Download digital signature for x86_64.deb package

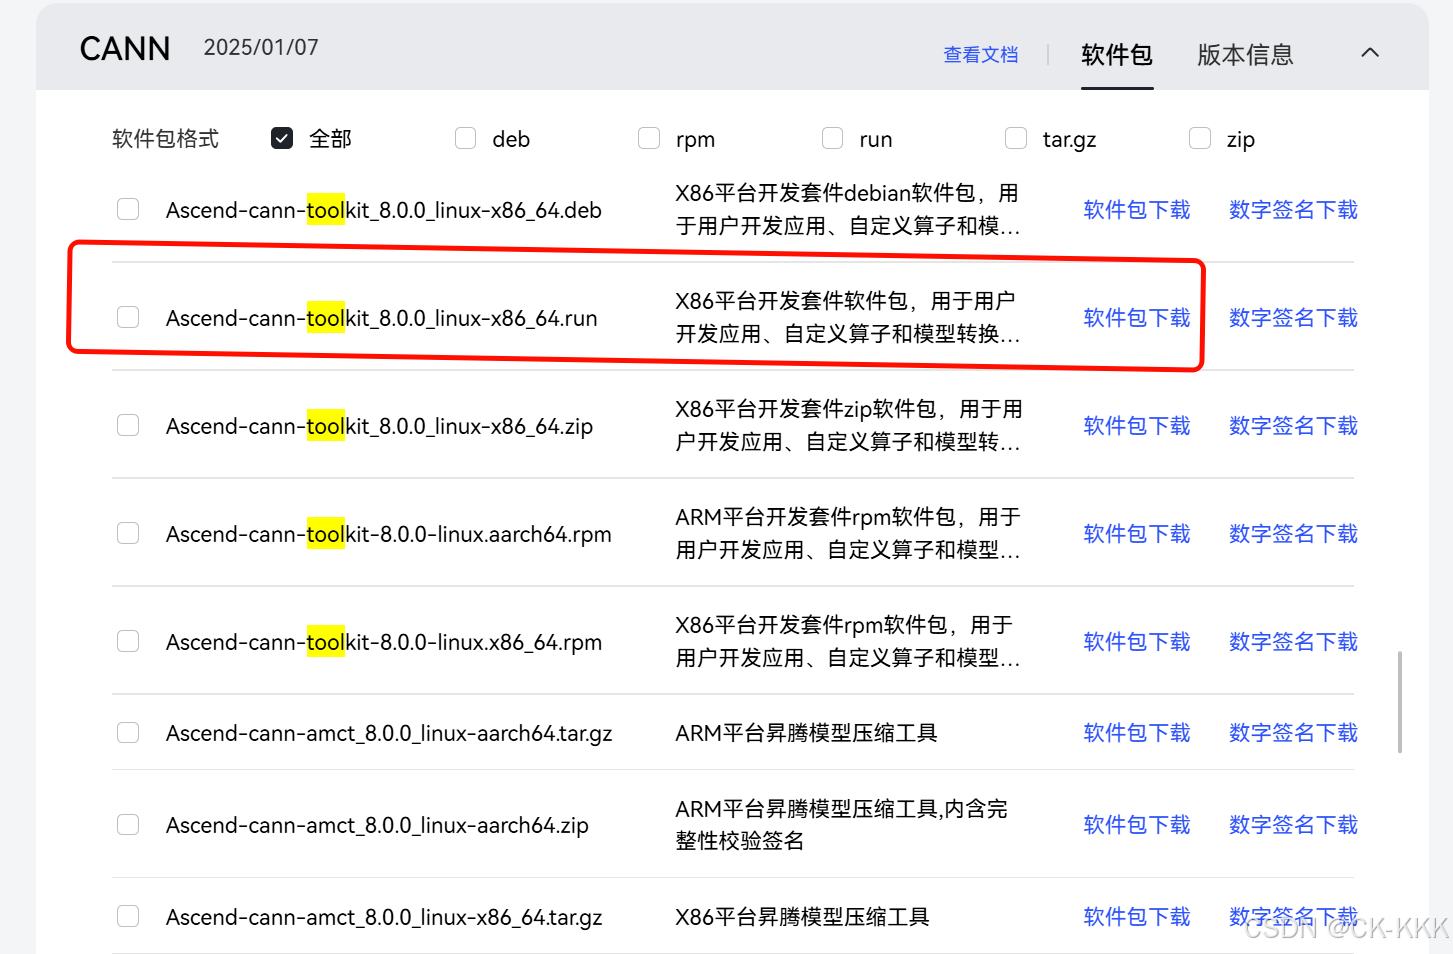coord(1292,209)
